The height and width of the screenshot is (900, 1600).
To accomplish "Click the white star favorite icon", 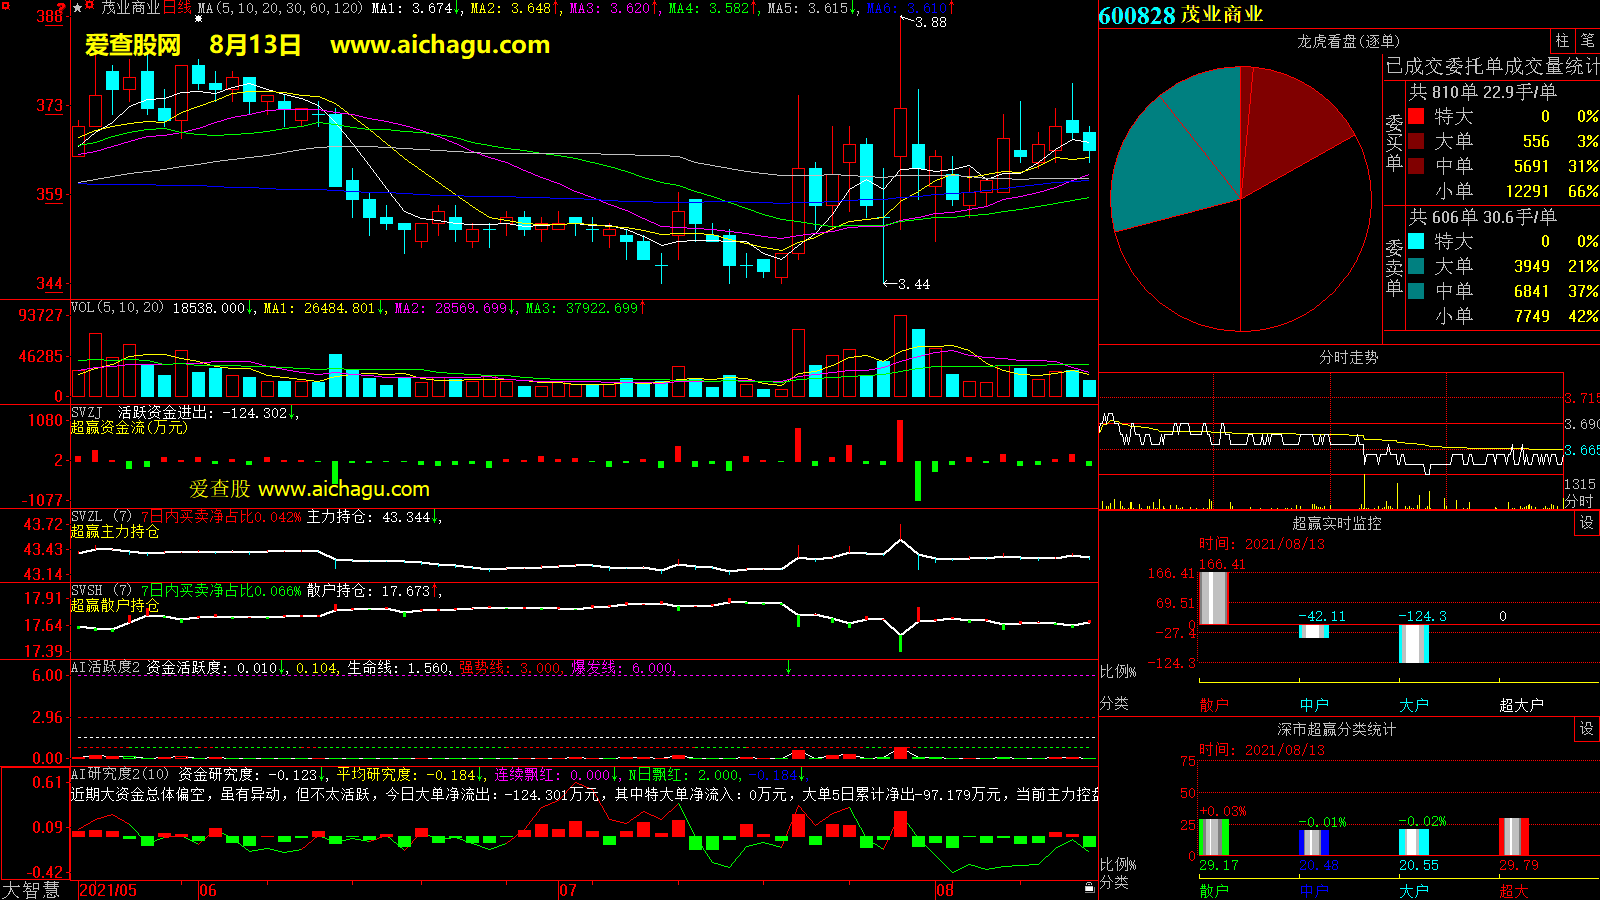I will click(78, 8).
